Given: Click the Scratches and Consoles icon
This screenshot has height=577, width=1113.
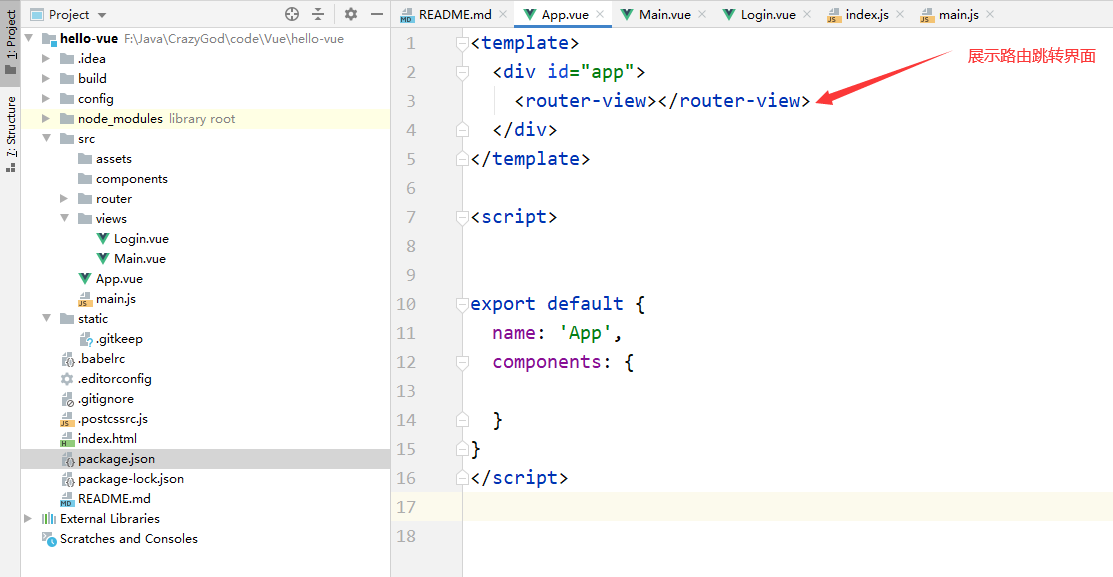Looking at the screenshot, I should click(x=49, y=539).
